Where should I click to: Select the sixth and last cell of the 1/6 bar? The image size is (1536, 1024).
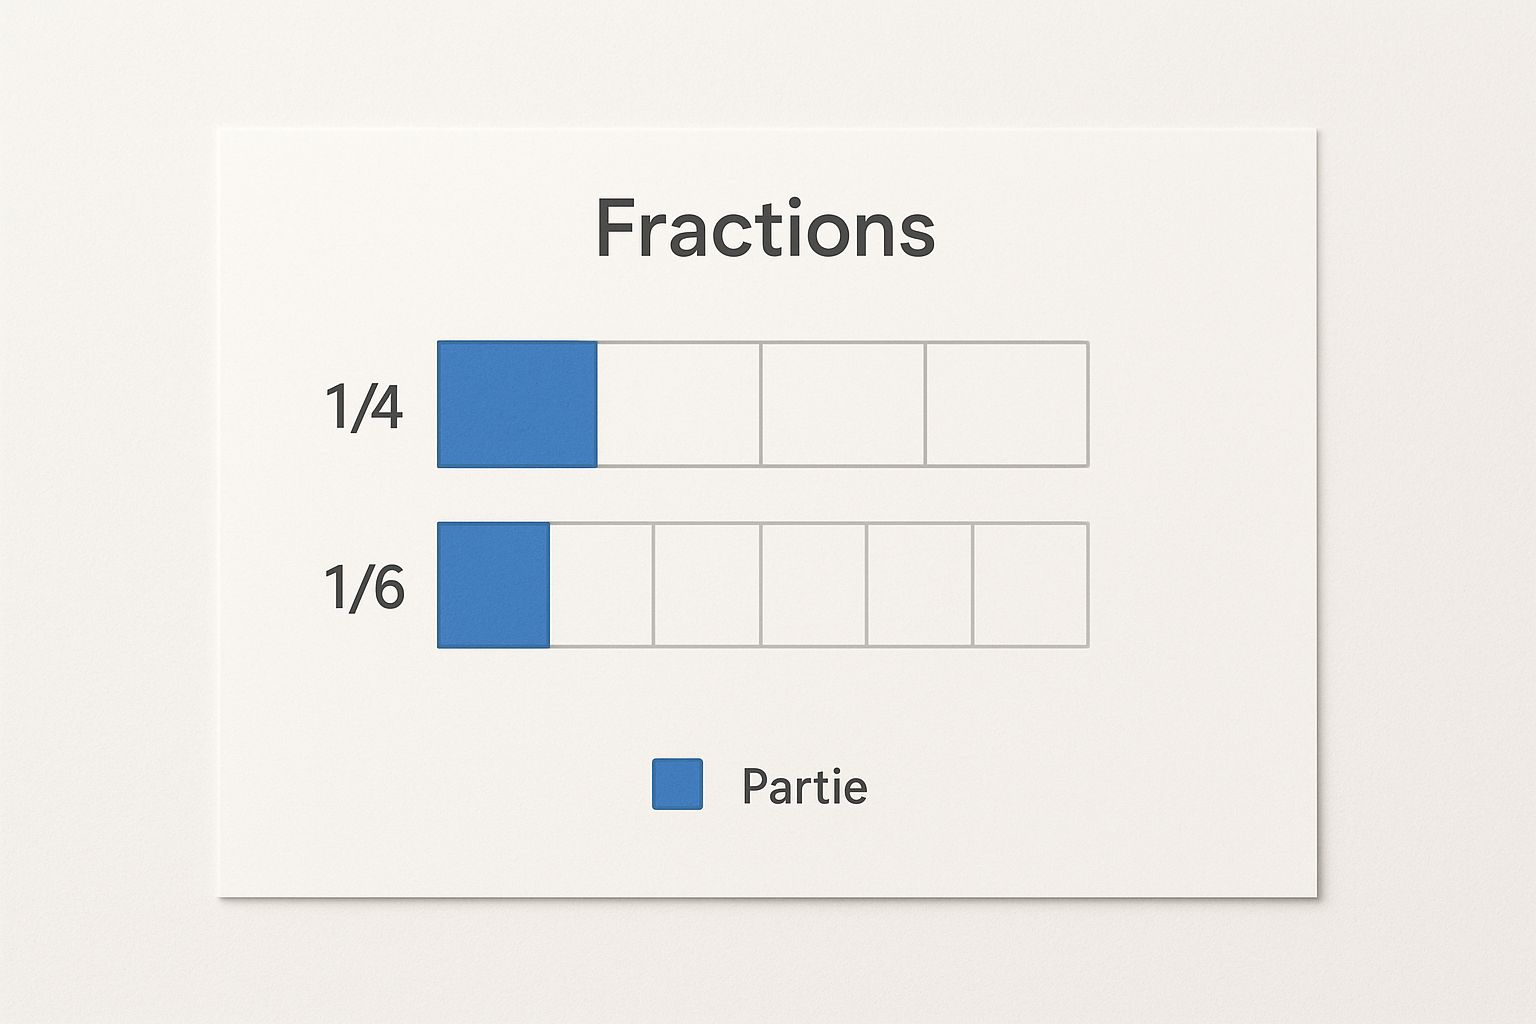click(1031, 585)
